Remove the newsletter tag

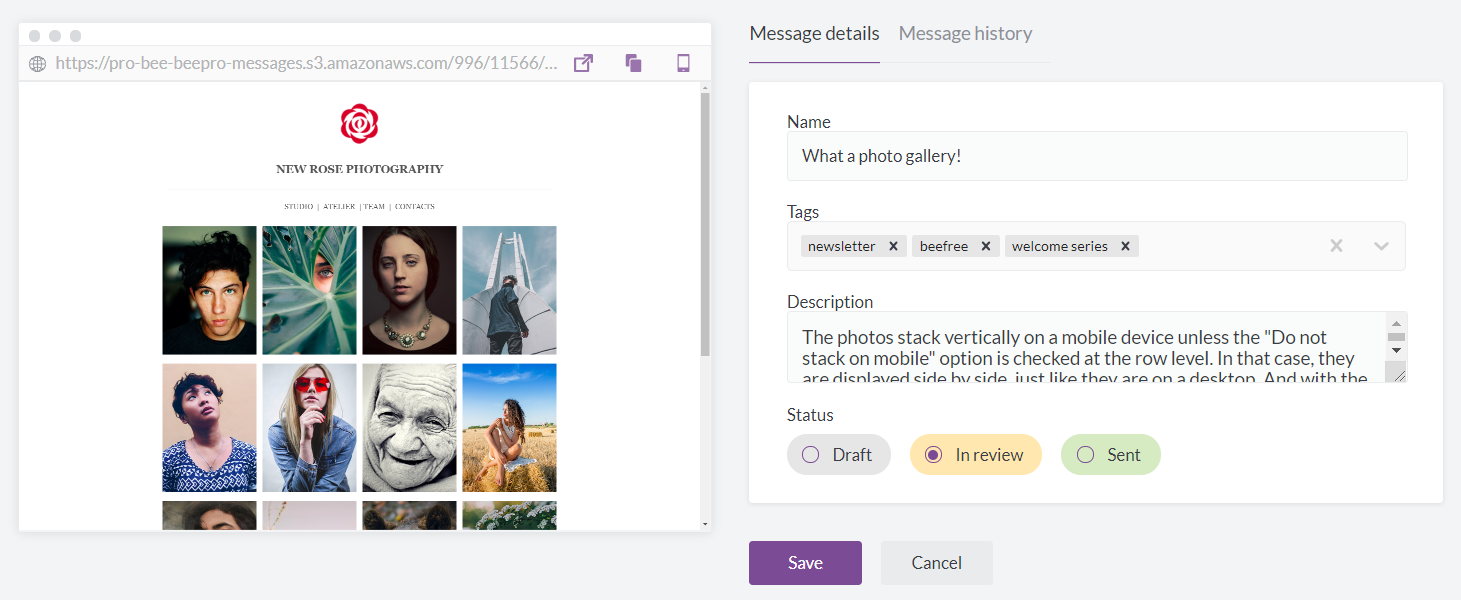[x=893, y=246]
